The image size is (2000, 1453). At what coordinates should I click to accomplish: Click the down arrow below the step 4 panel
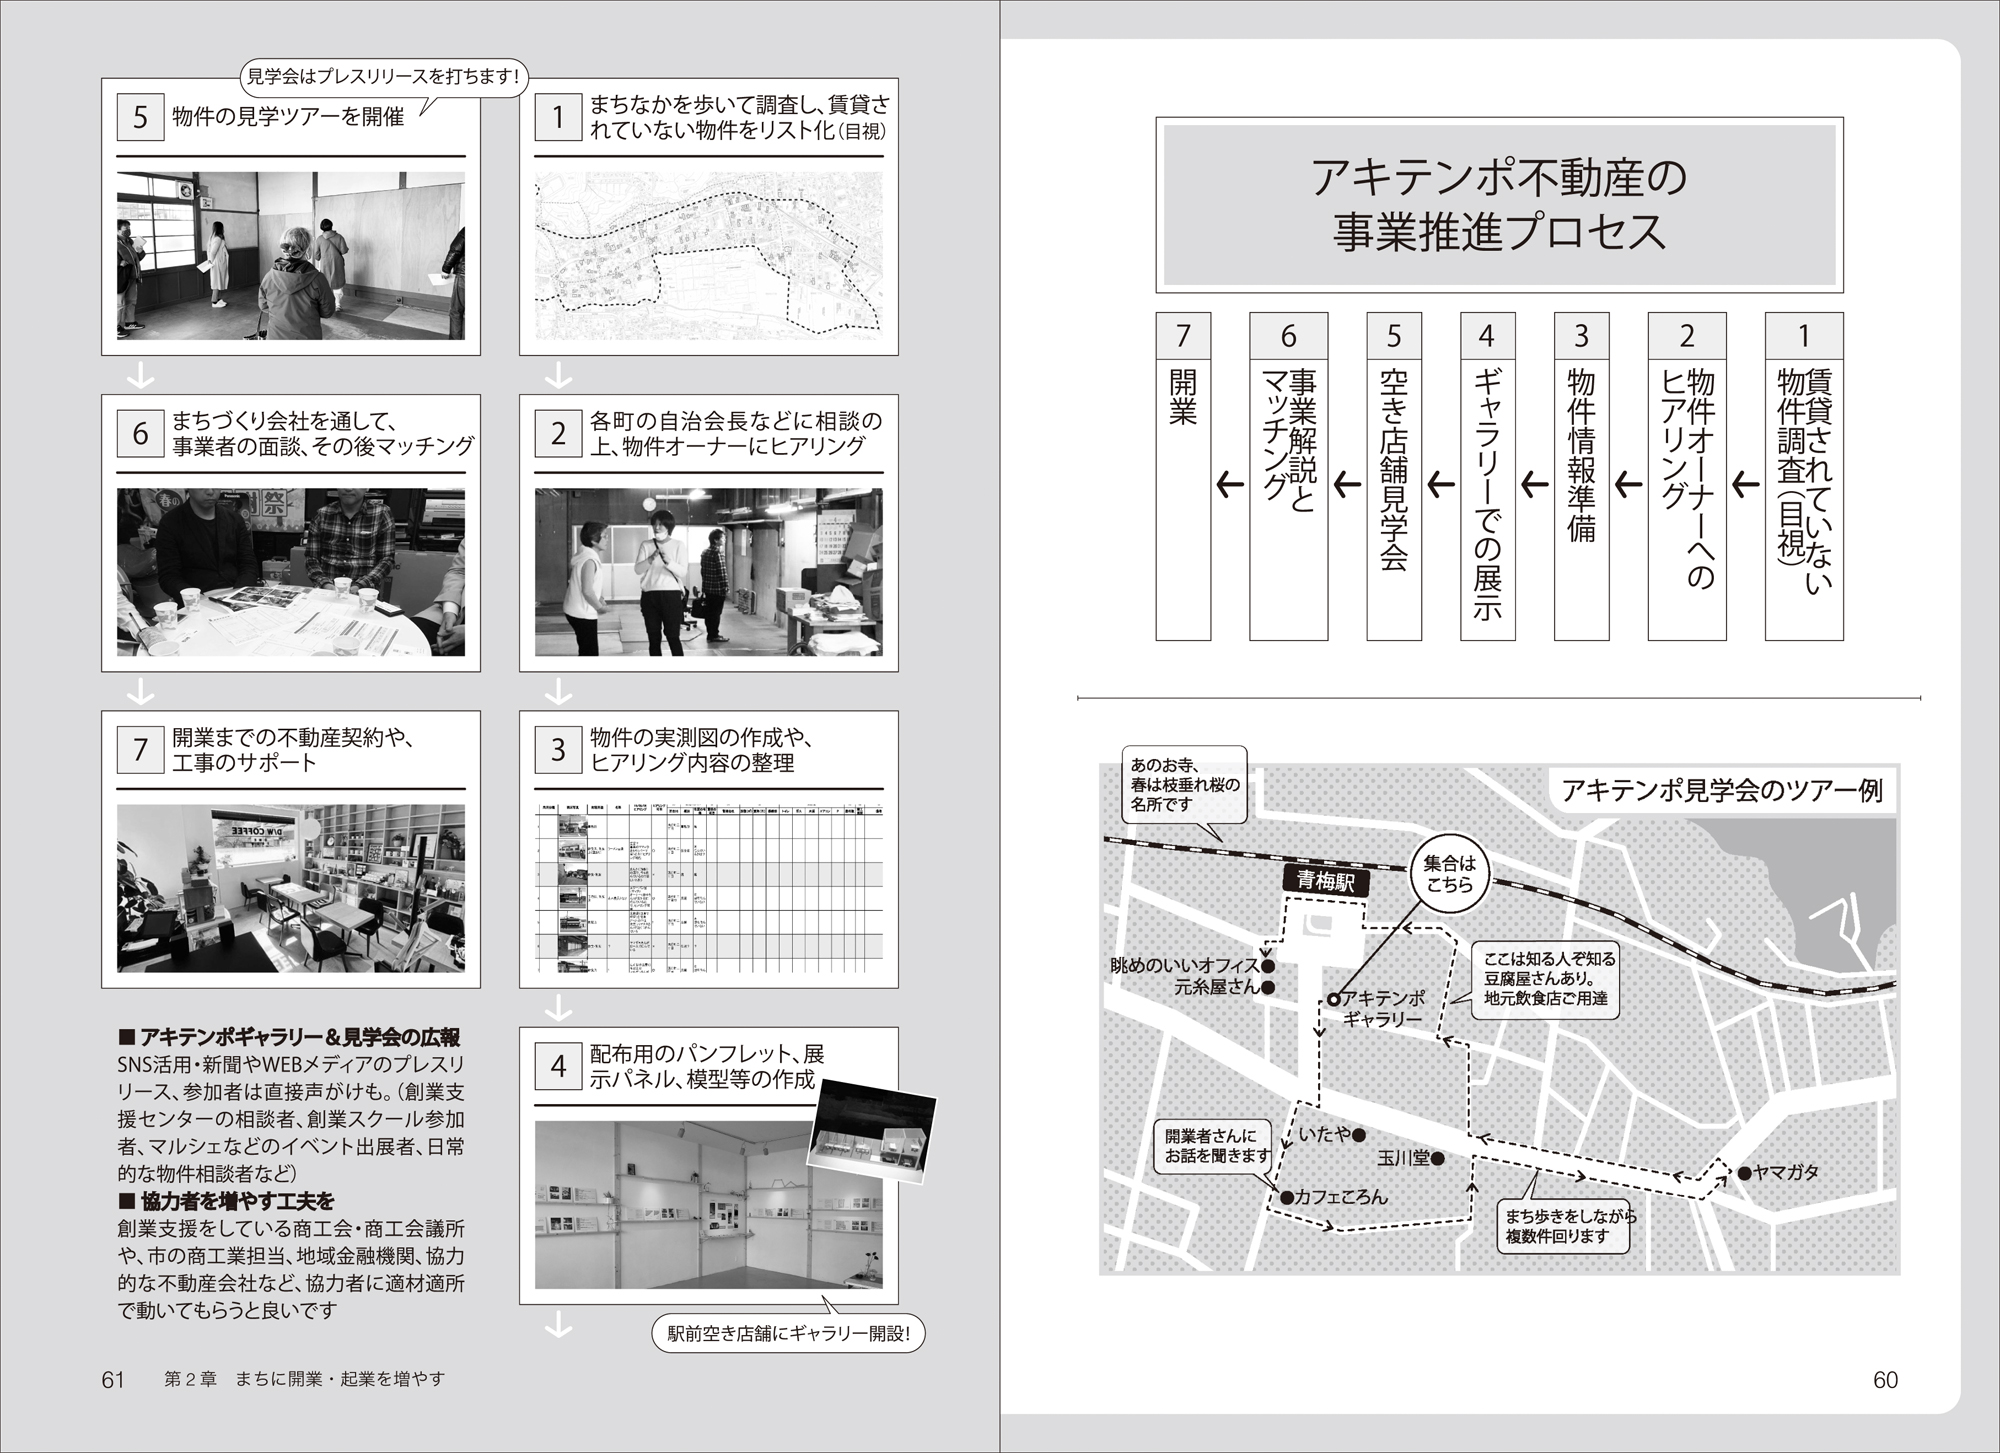tap(558, 1326)
